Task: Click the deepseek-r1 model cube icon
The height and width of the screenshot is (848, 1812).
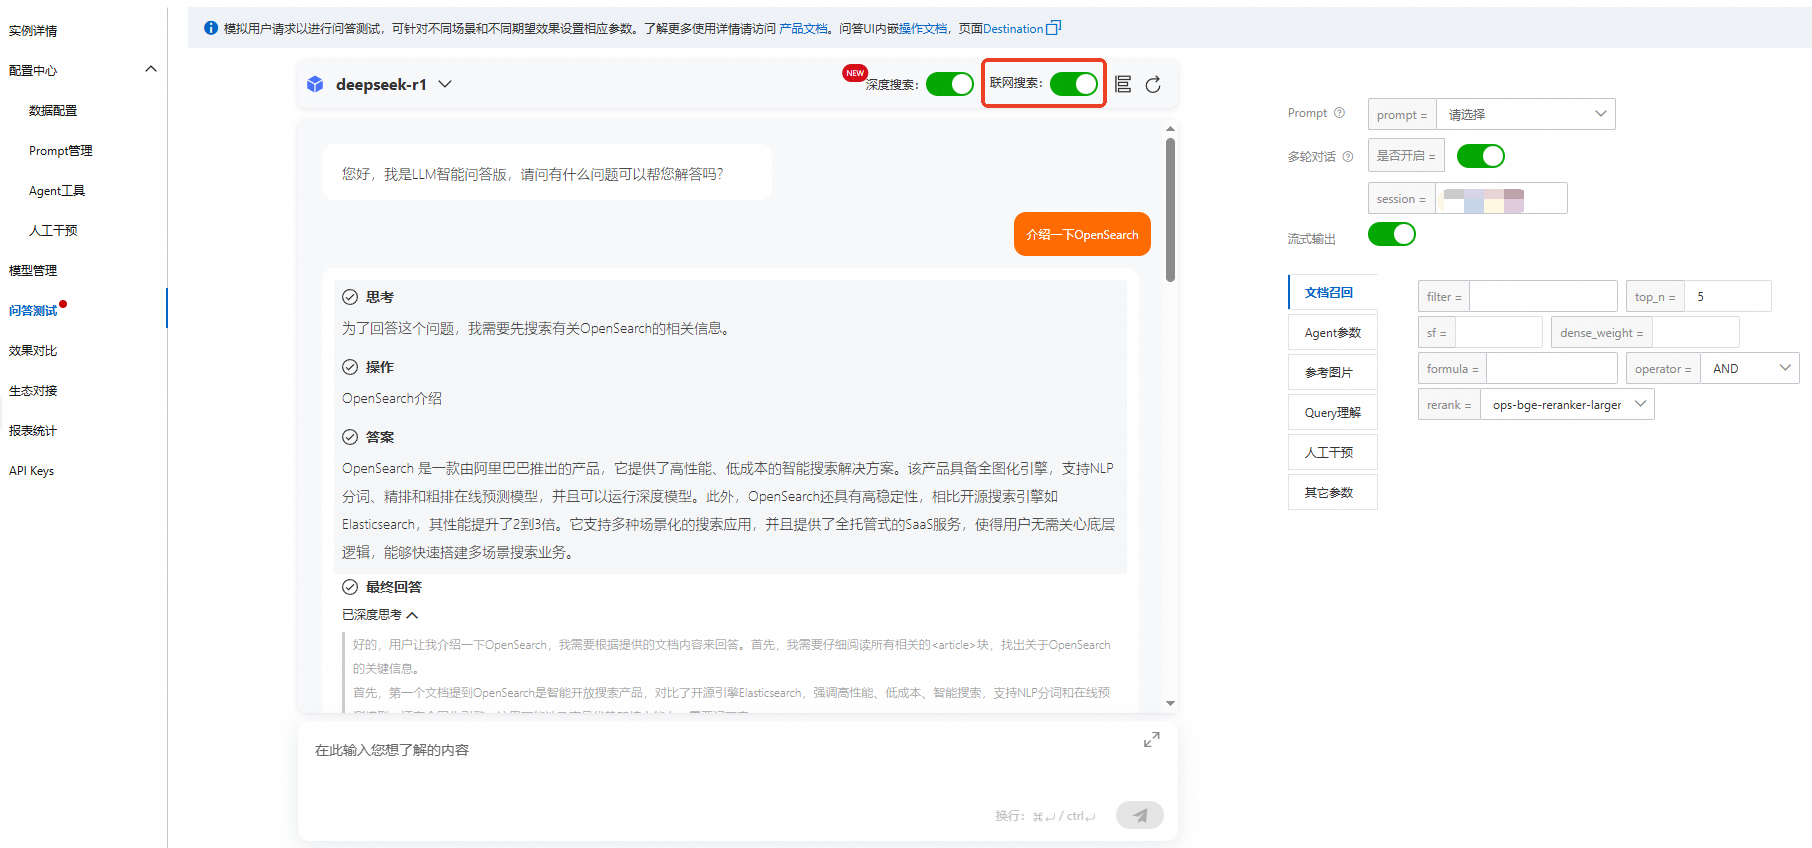Action: pos(315,84)
